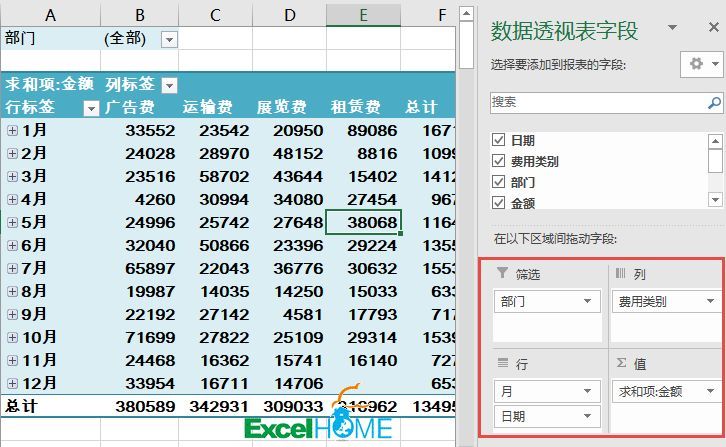Open the 行标签 filter dropdown
Viewport: 726px width, 447px height.
point(91,108)
